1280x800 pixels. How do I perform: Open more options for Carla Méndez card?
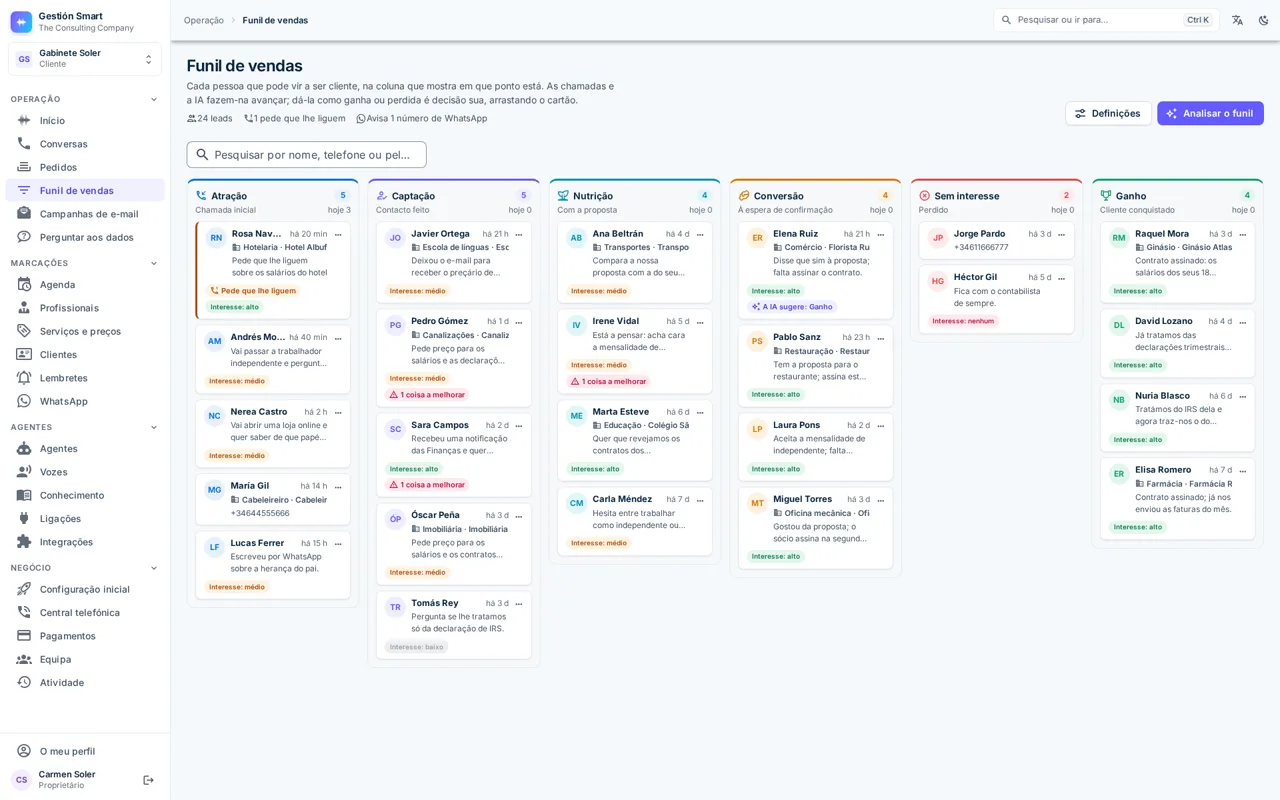pos(700,500)
